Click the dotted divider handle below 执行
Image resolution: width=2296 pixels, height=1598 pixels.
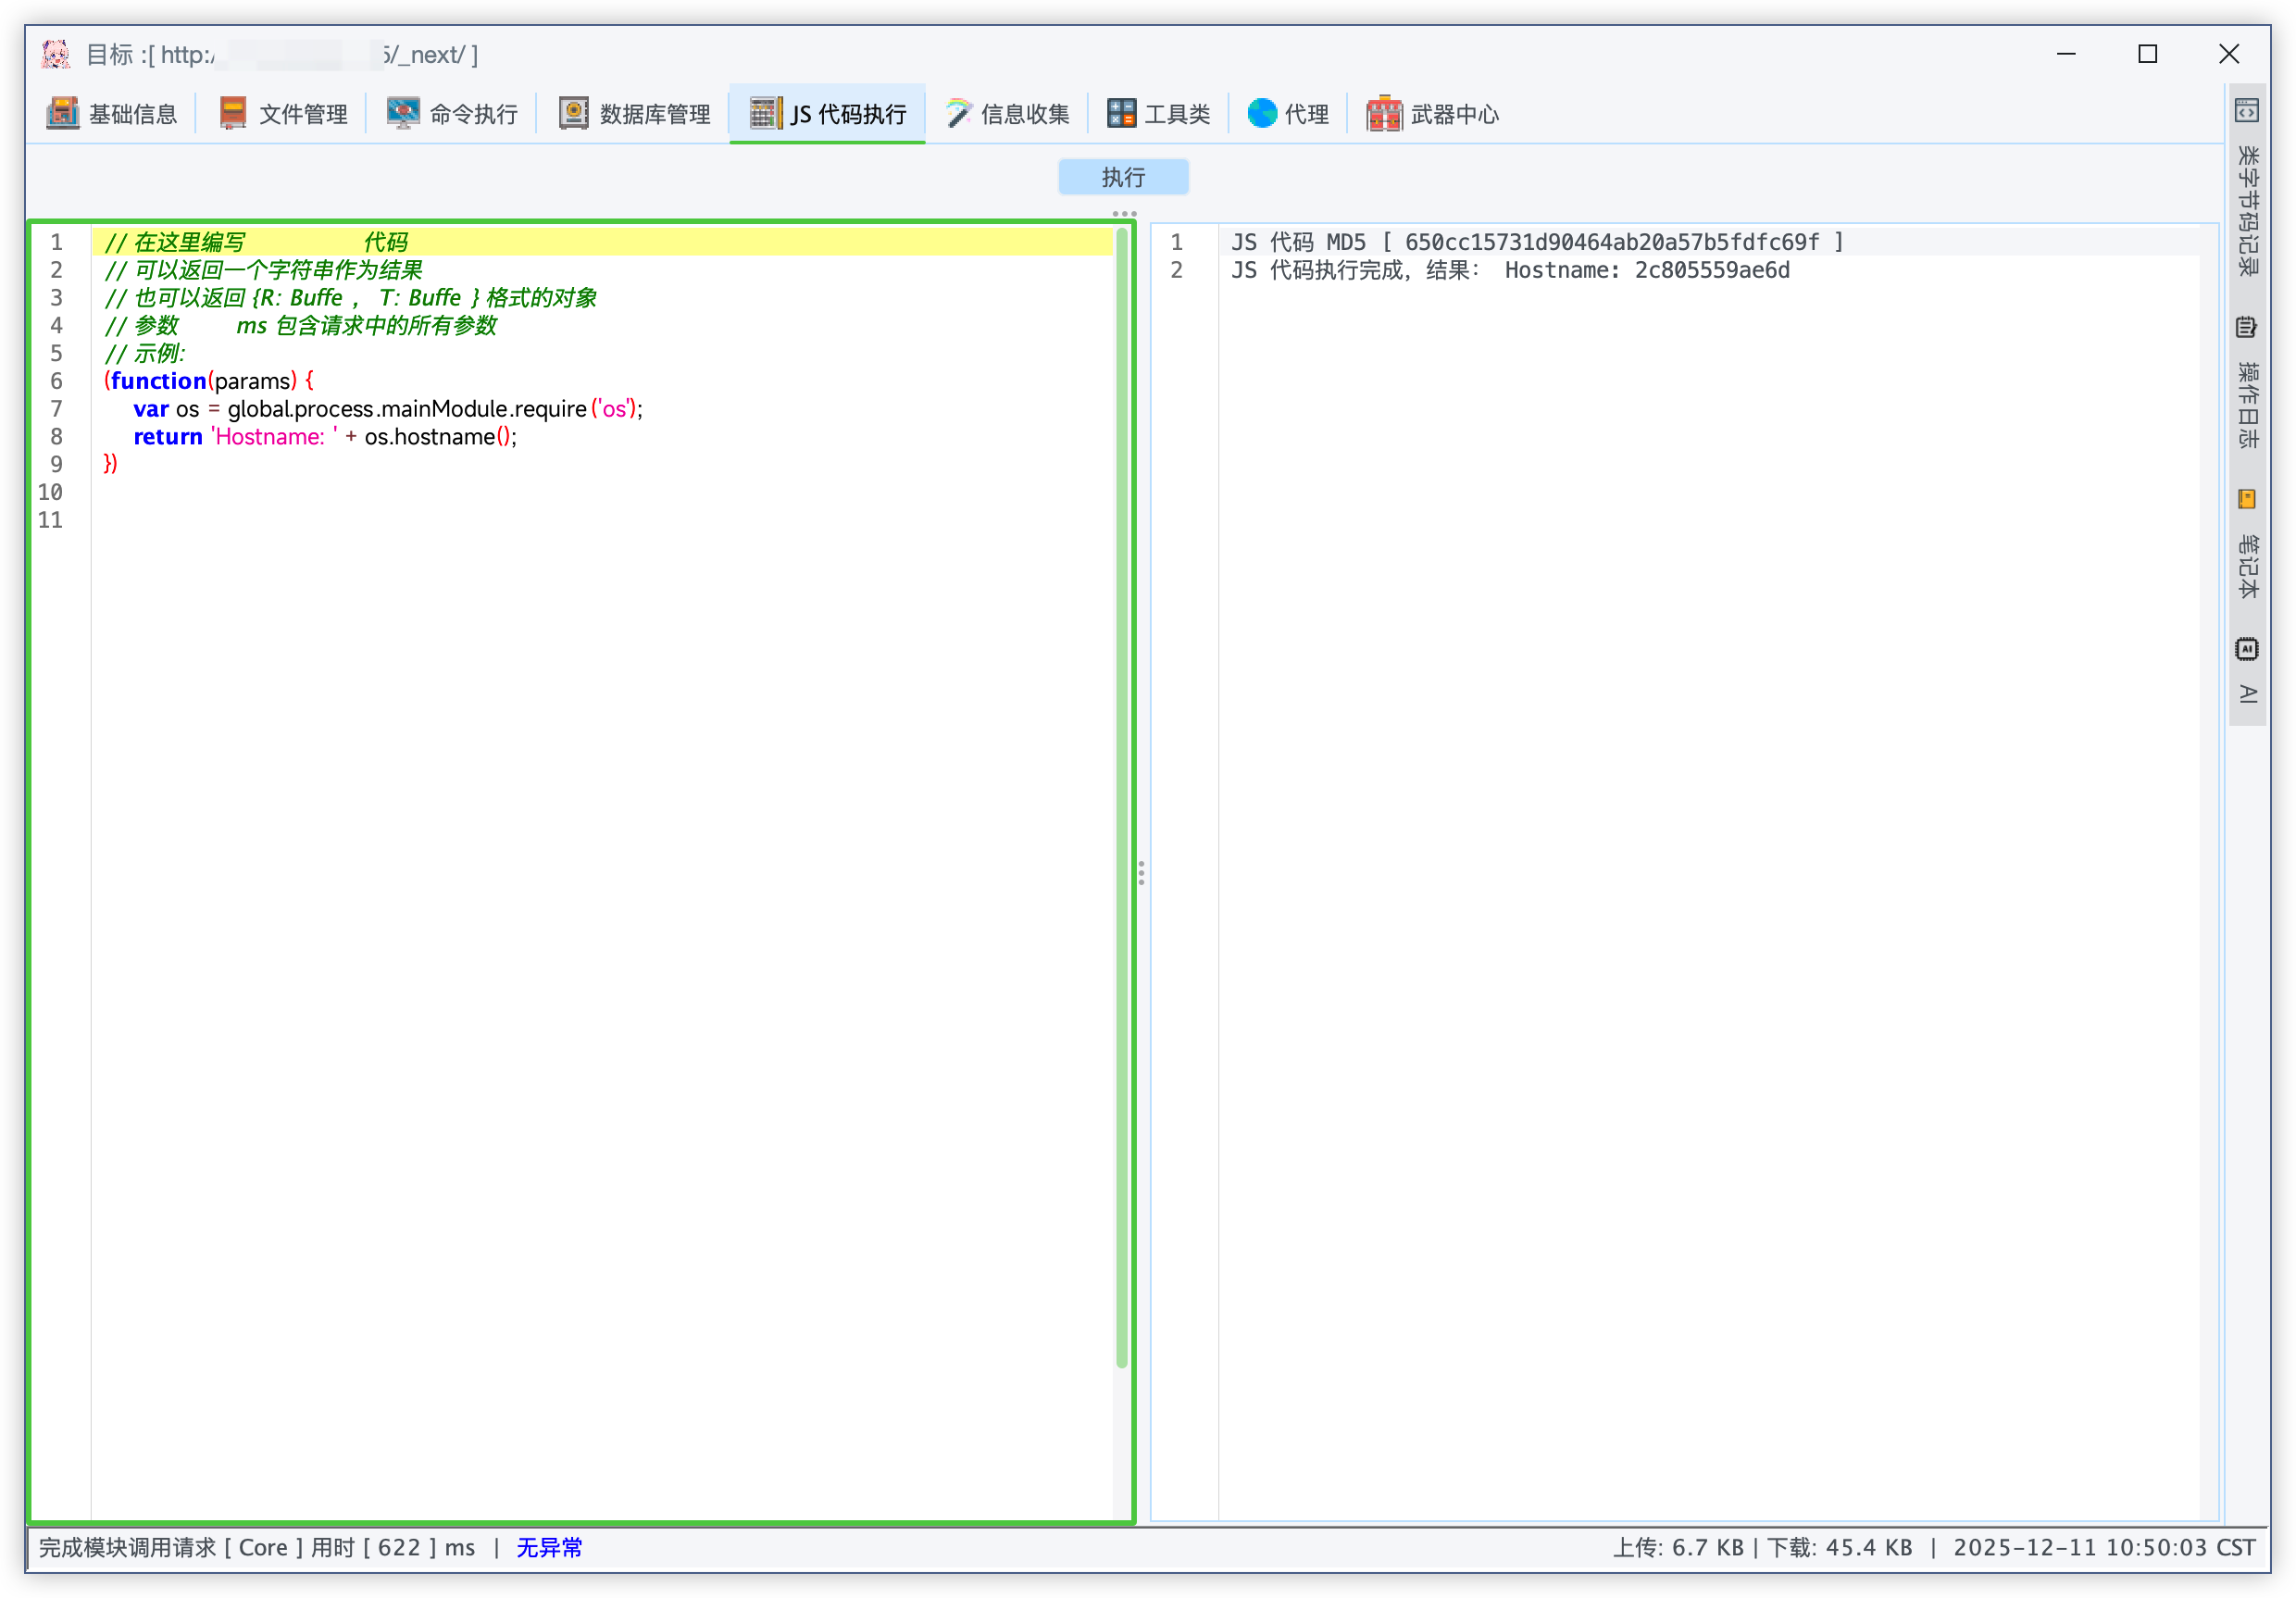1124,213
